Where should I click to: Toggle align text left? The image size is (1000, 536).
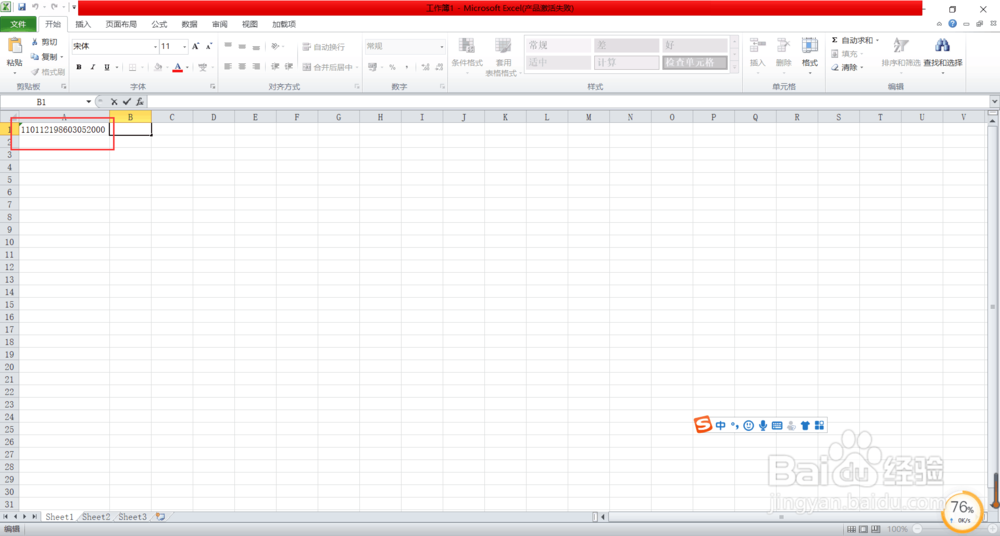click(228, 66)
